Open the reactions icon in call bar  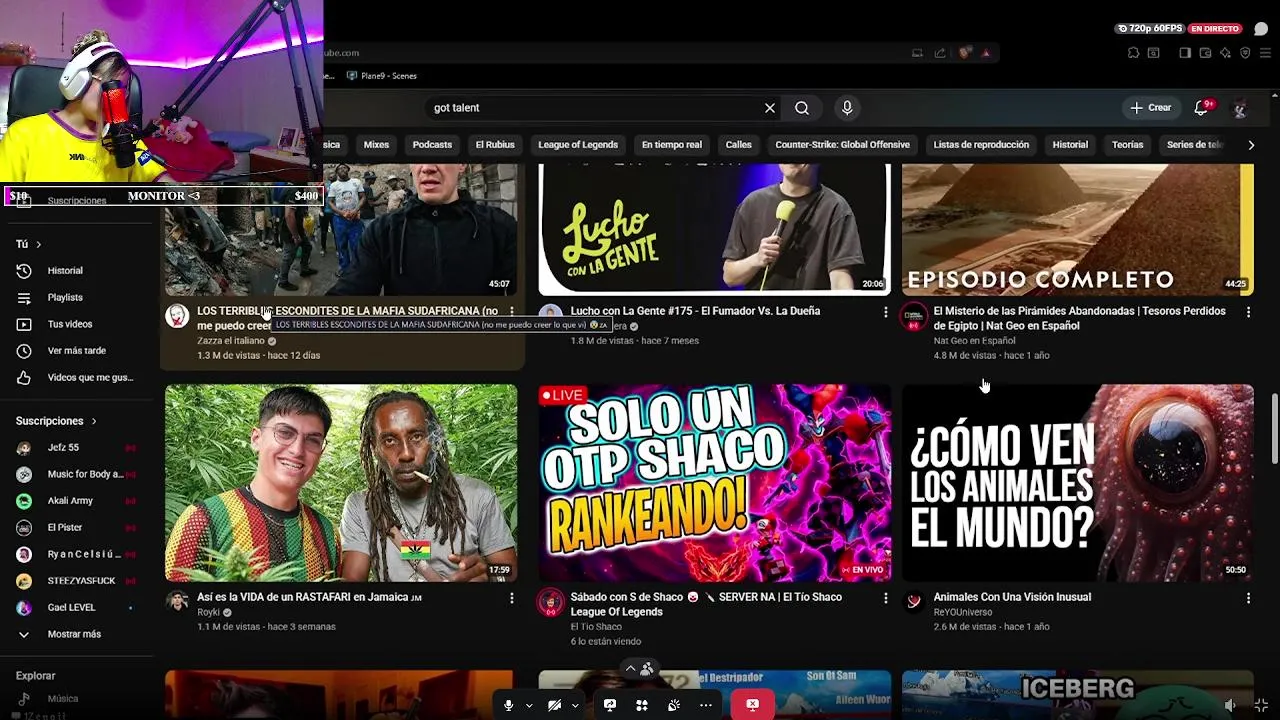click(x=674, y=705)
